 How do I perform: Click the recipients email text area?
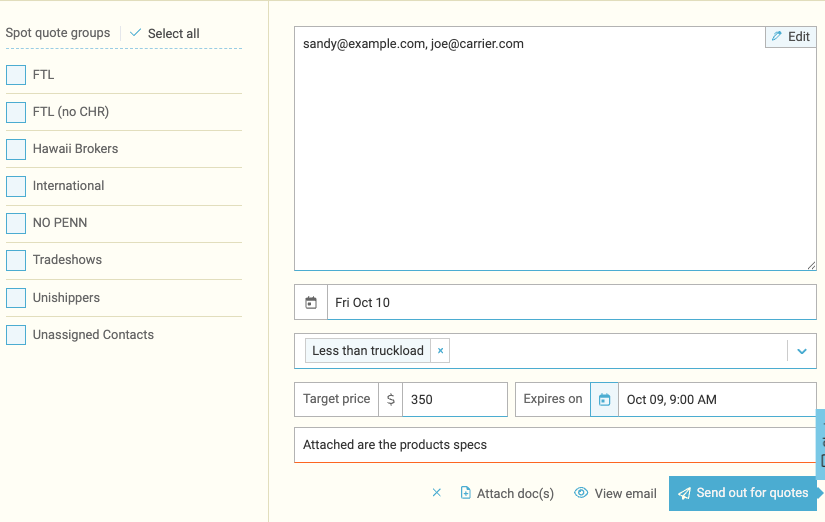point(555,148)
